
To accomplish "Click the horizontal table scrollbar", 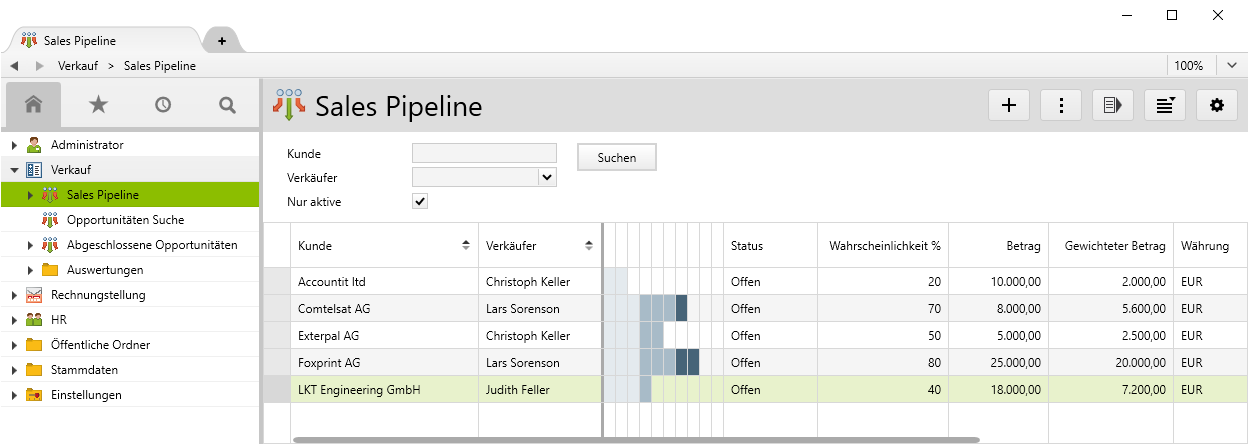I will (635, 439).
